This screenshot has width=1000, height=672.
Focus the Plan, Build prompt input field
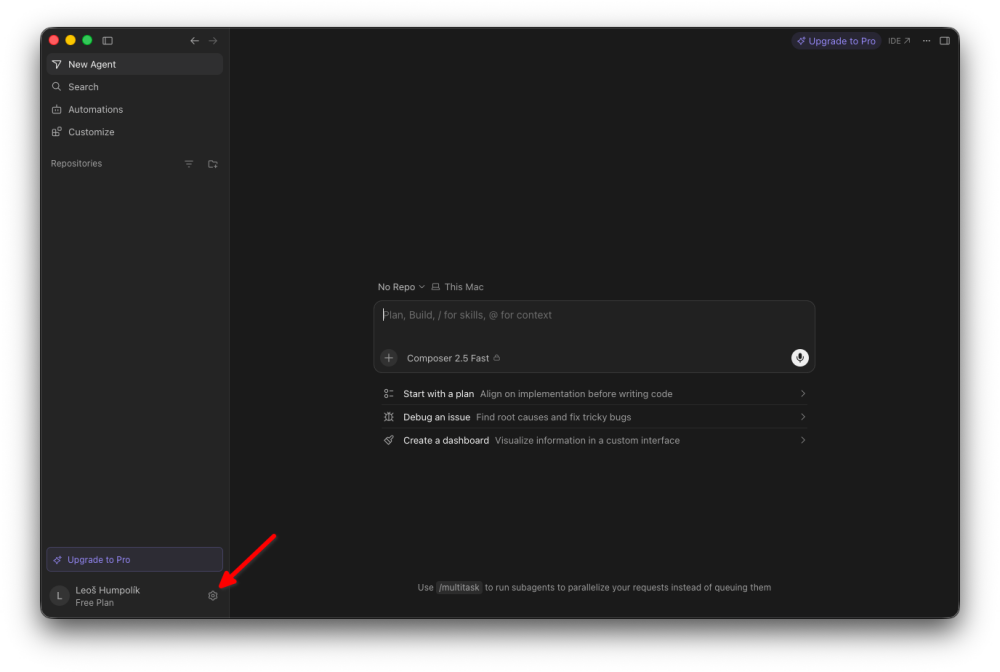pos(594,324)
